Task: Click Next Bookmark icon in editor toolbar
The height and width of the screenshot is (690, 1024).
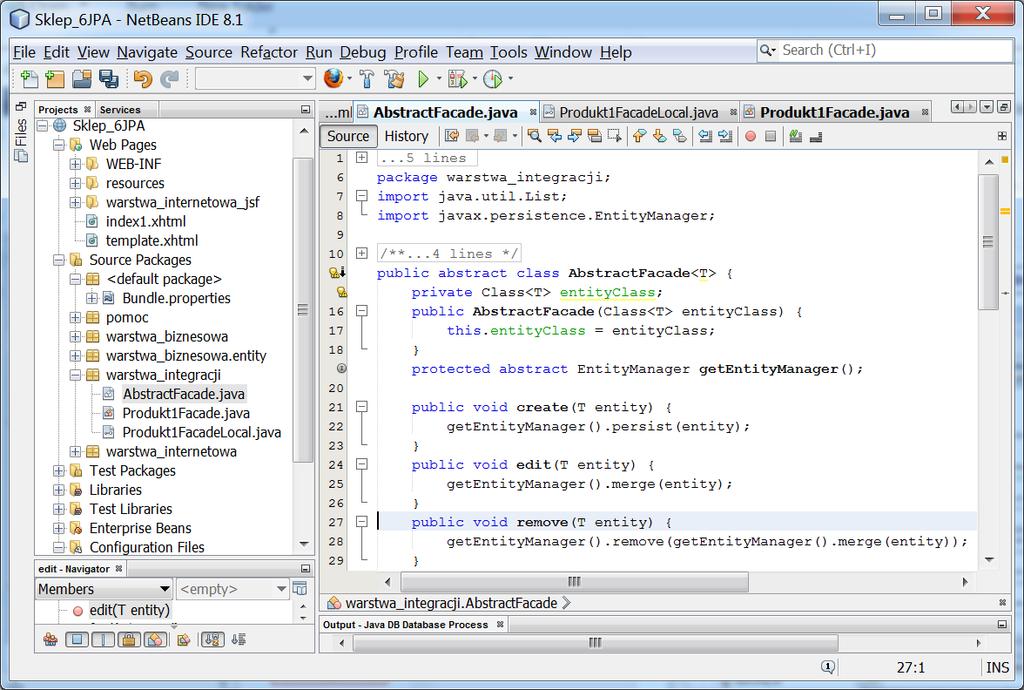Action: (660, 136)
